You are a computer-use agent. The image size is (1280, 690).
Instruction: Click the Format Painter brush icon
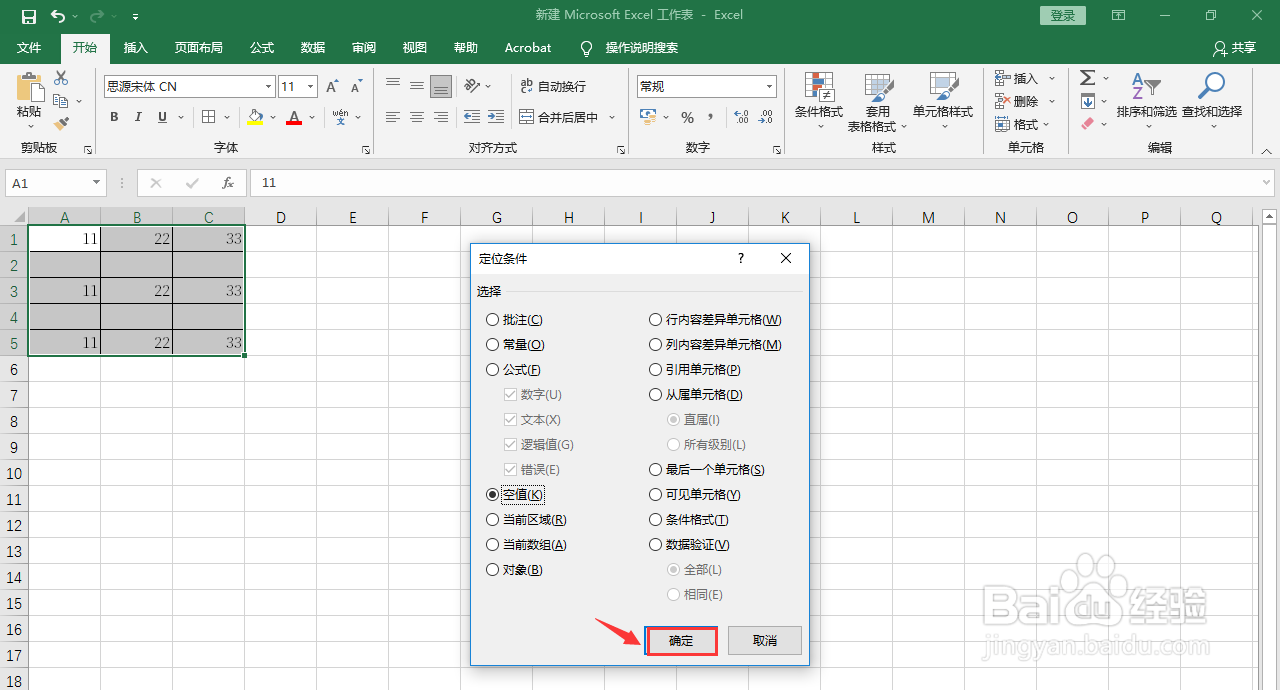(61, 124)
